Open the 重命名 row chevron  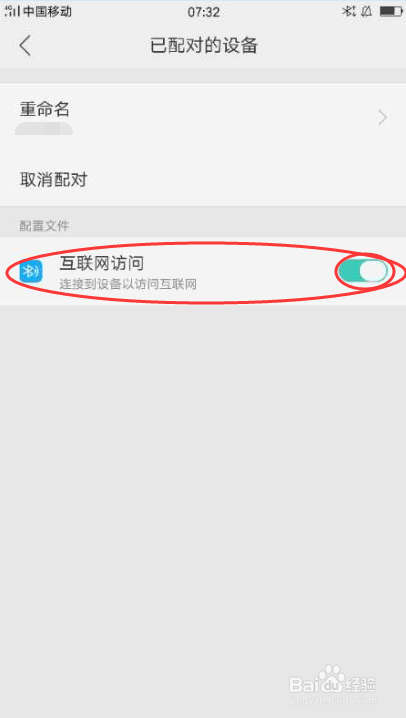[383, 118]
